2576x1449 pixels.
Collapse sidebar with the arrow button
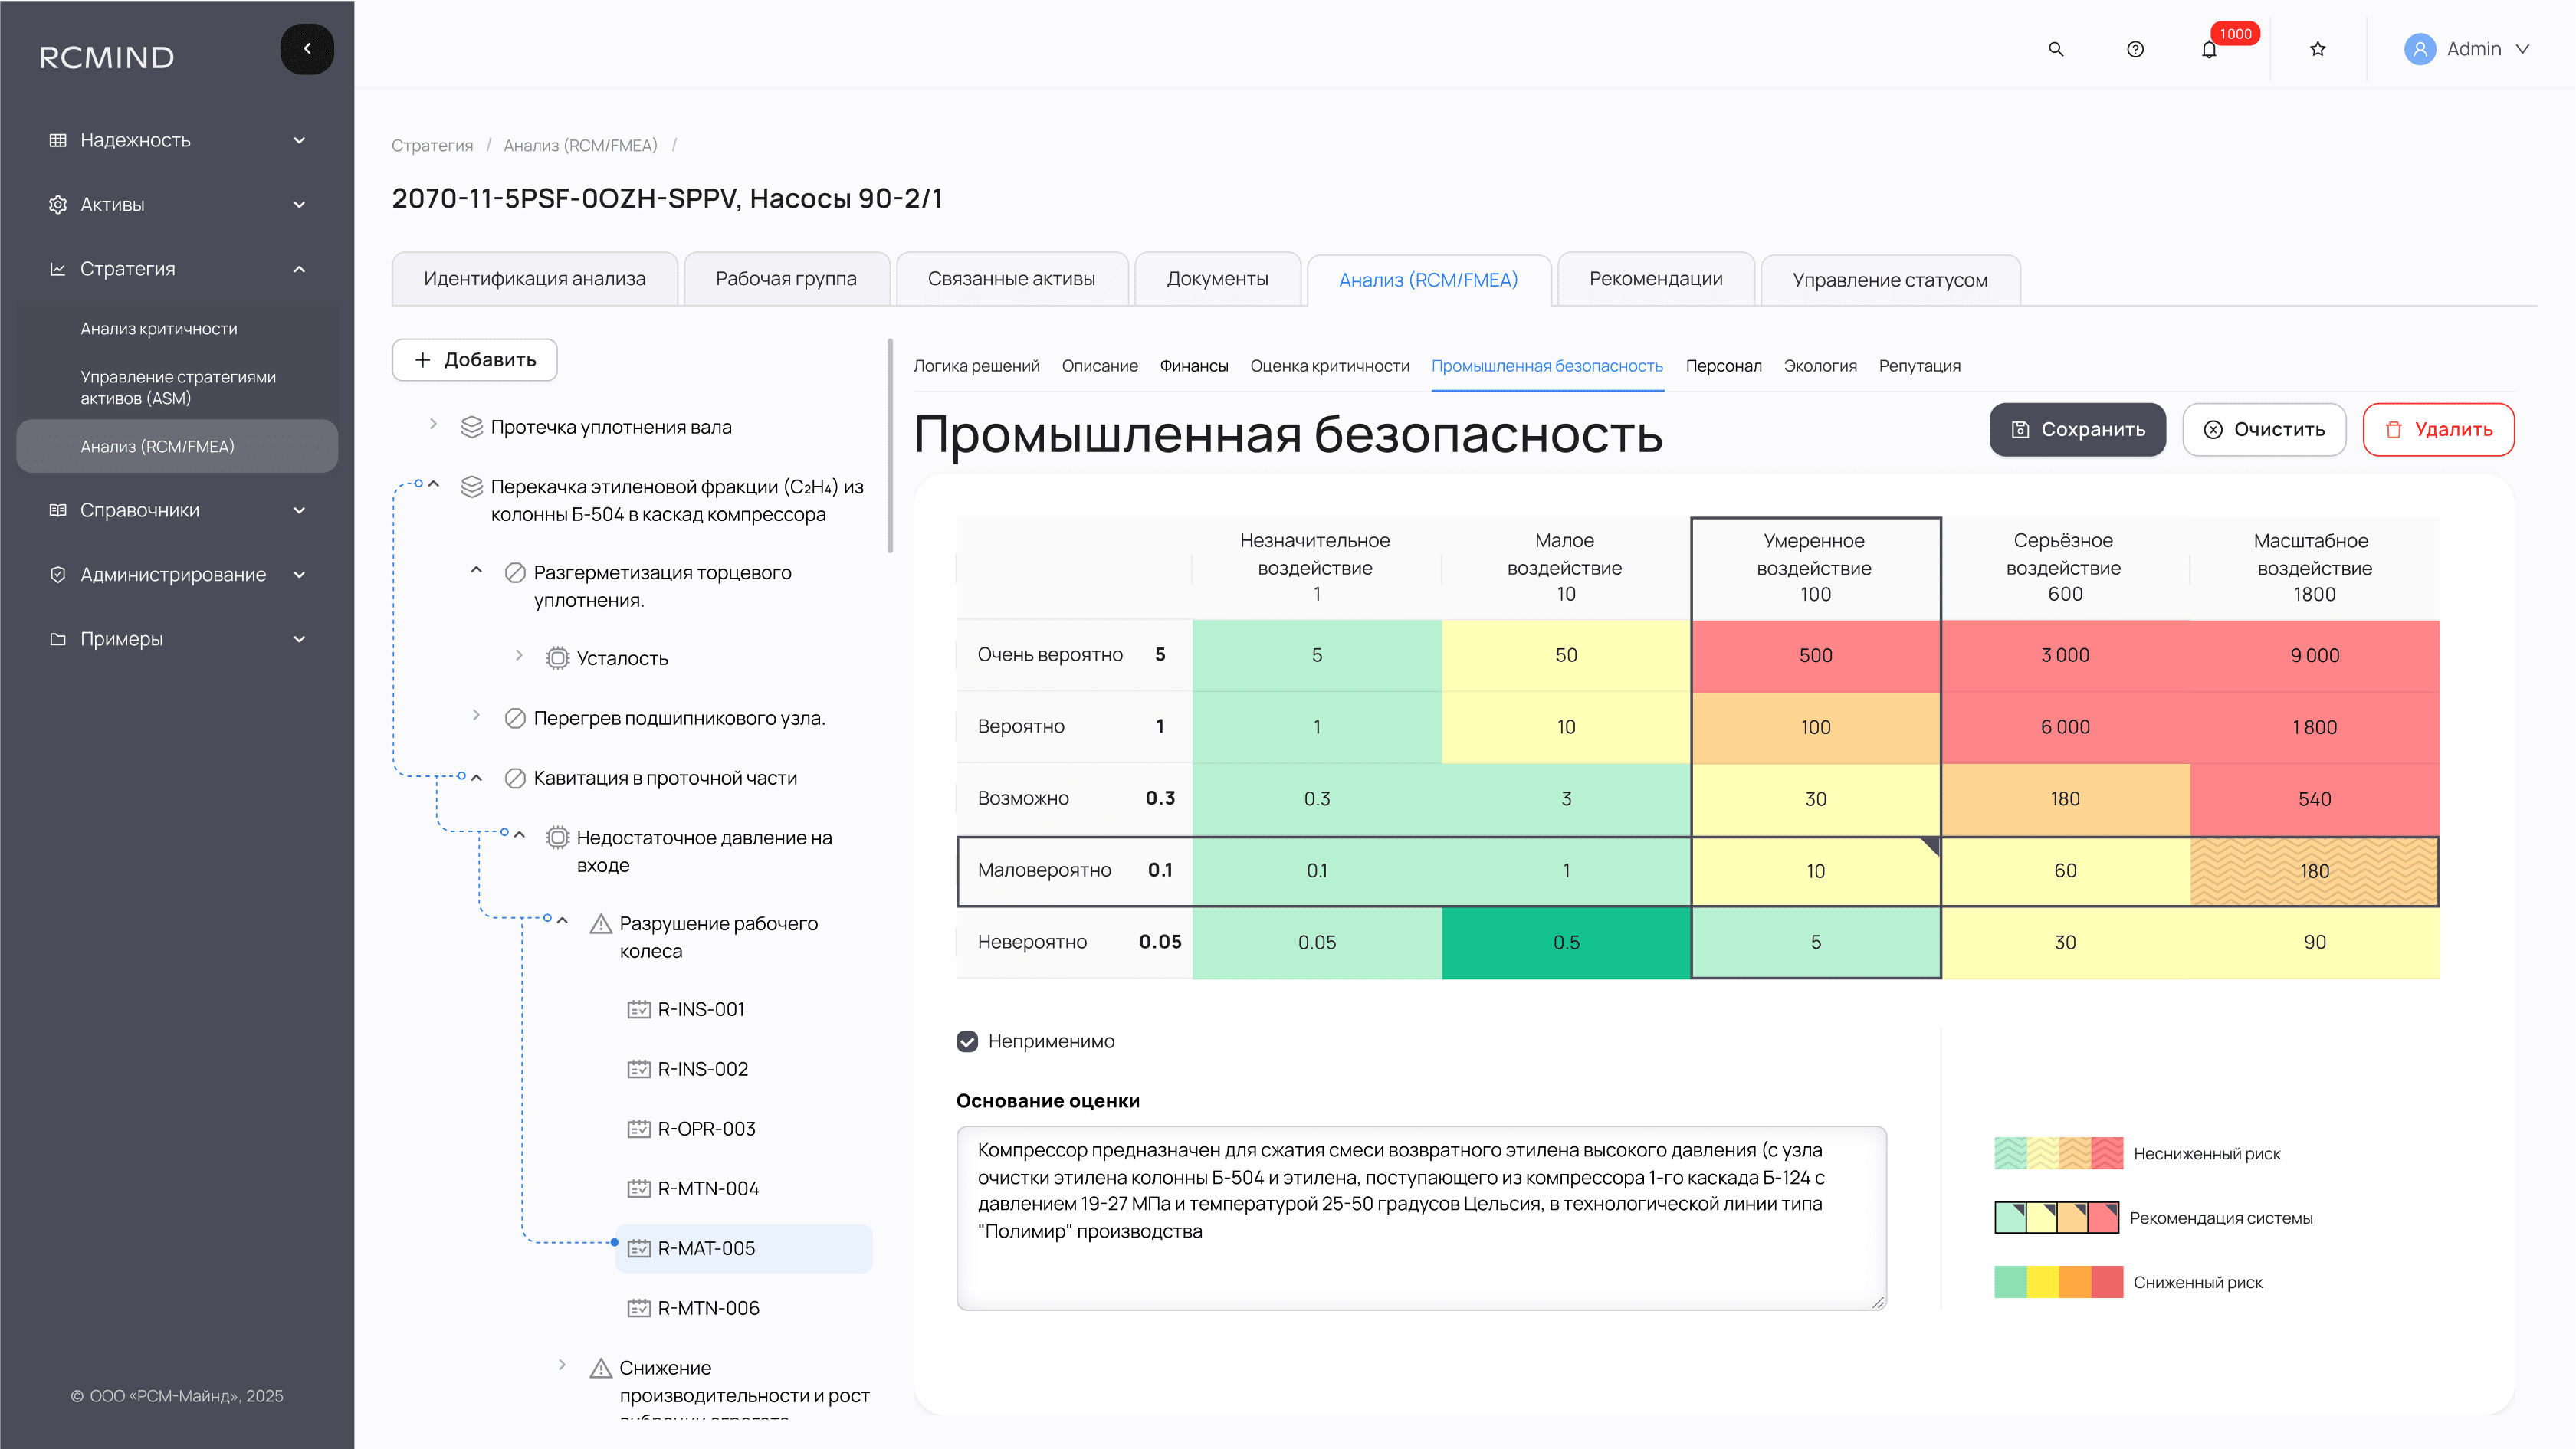(x=307, y=49)
